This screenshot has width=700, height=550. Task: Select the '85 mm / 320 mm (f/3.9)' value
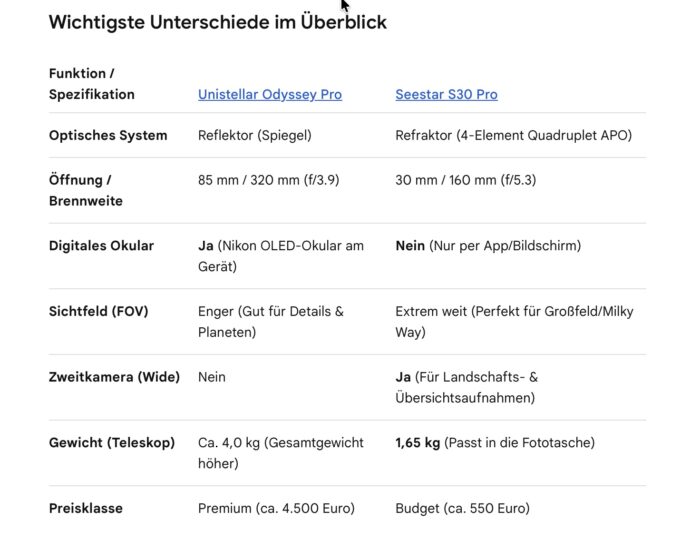269,180
